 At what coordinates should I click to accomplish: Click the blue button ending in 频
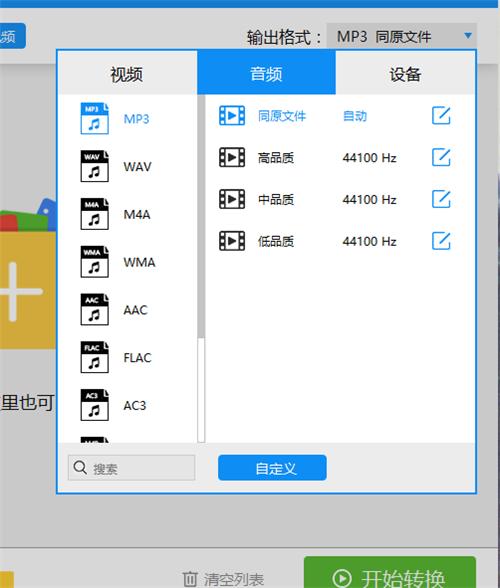(x=13, y=36)
